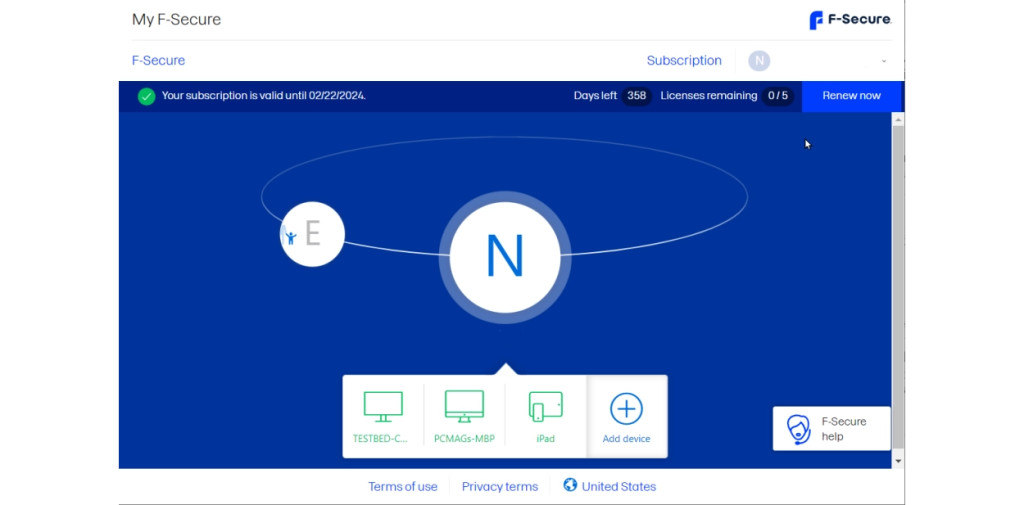
Task: Expand the account dropdown arrow in header
Action: [x=884, y=62]
